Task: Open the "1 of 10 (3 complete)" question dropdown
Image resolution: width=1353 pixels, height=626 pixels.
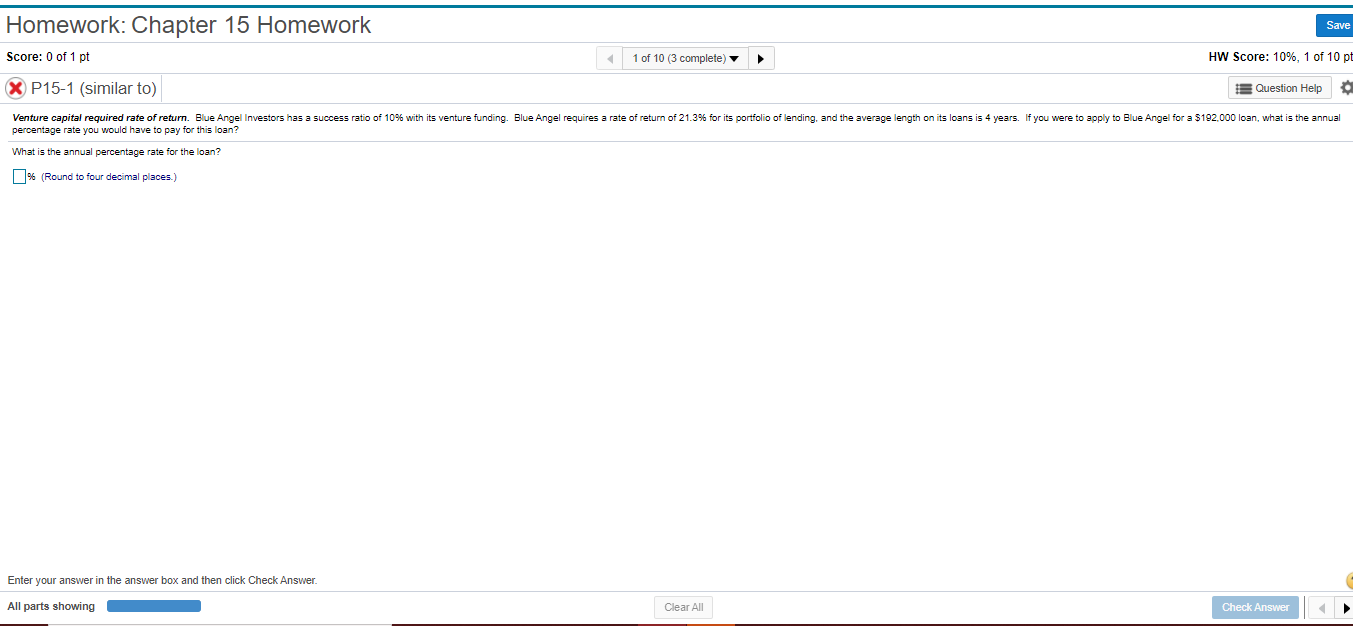Action: coord(685,58)
